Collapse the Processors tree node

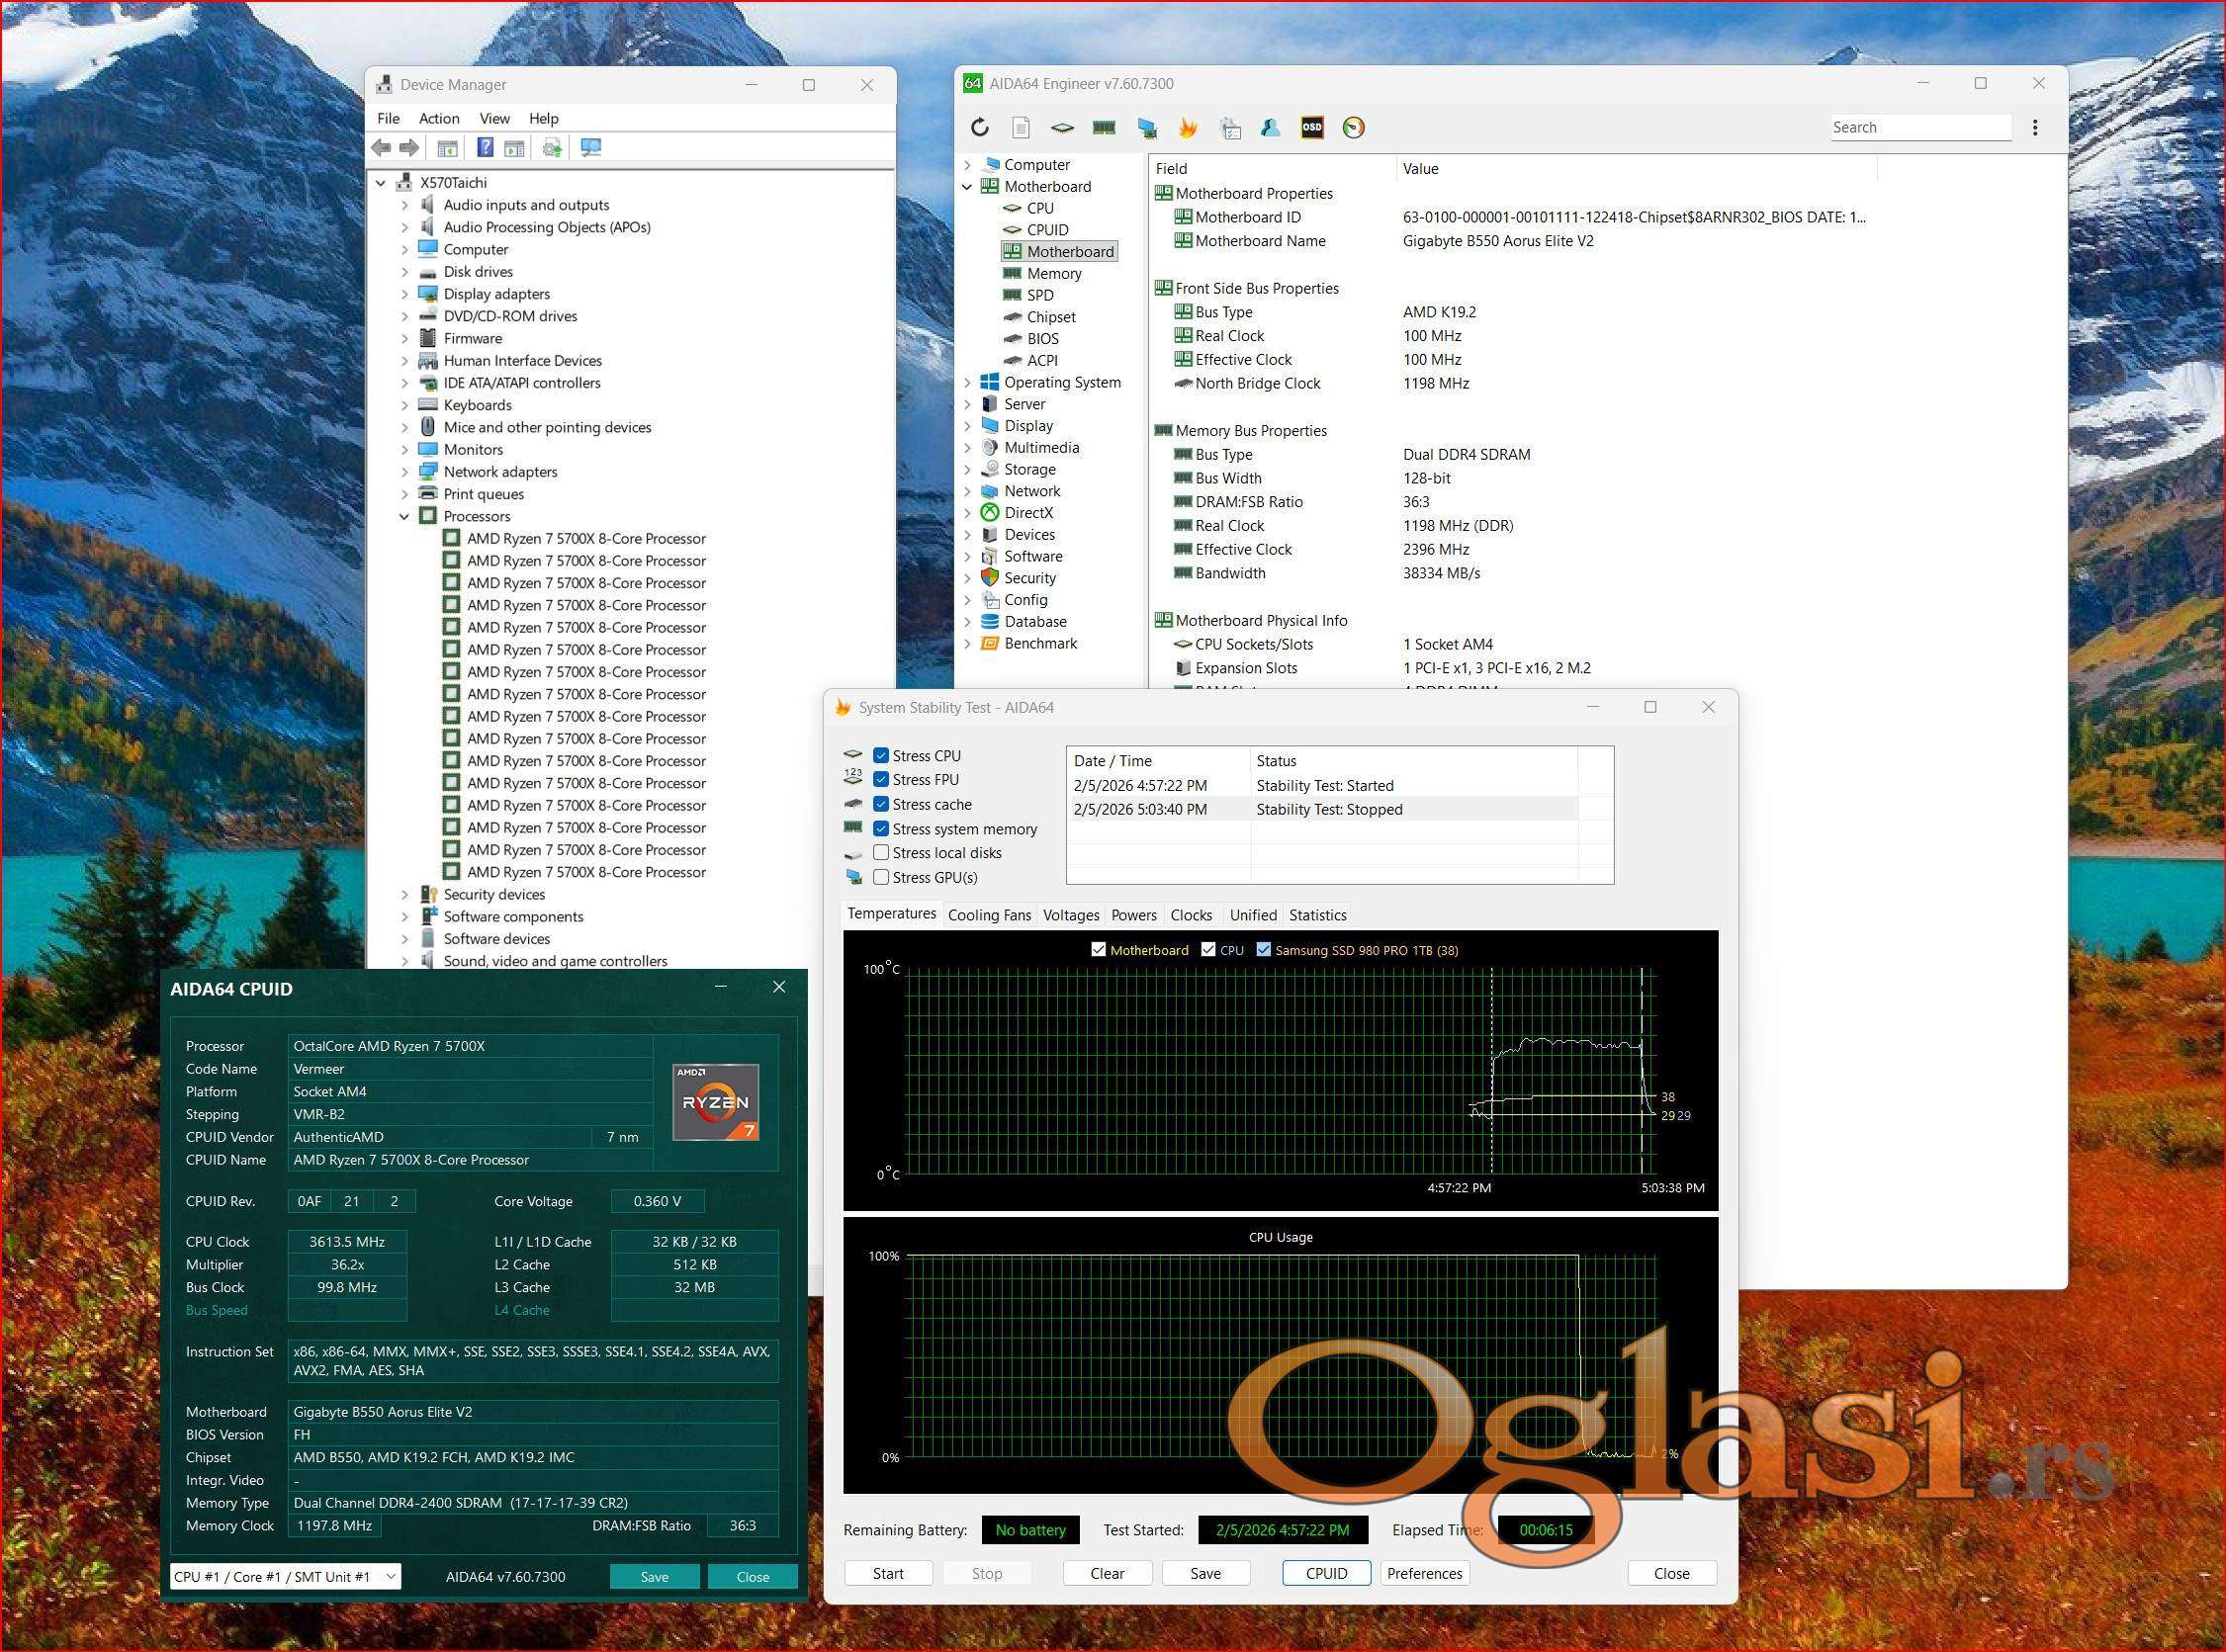tap(405, 517)
